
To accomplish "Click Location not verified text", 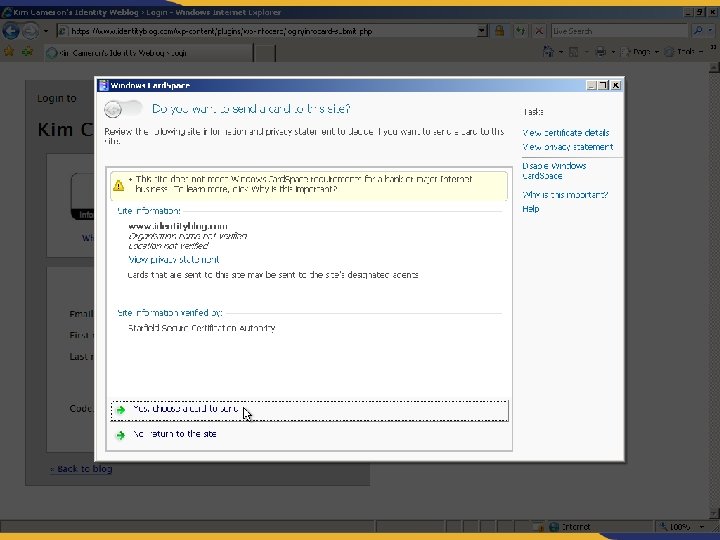I will click(169, 246).
